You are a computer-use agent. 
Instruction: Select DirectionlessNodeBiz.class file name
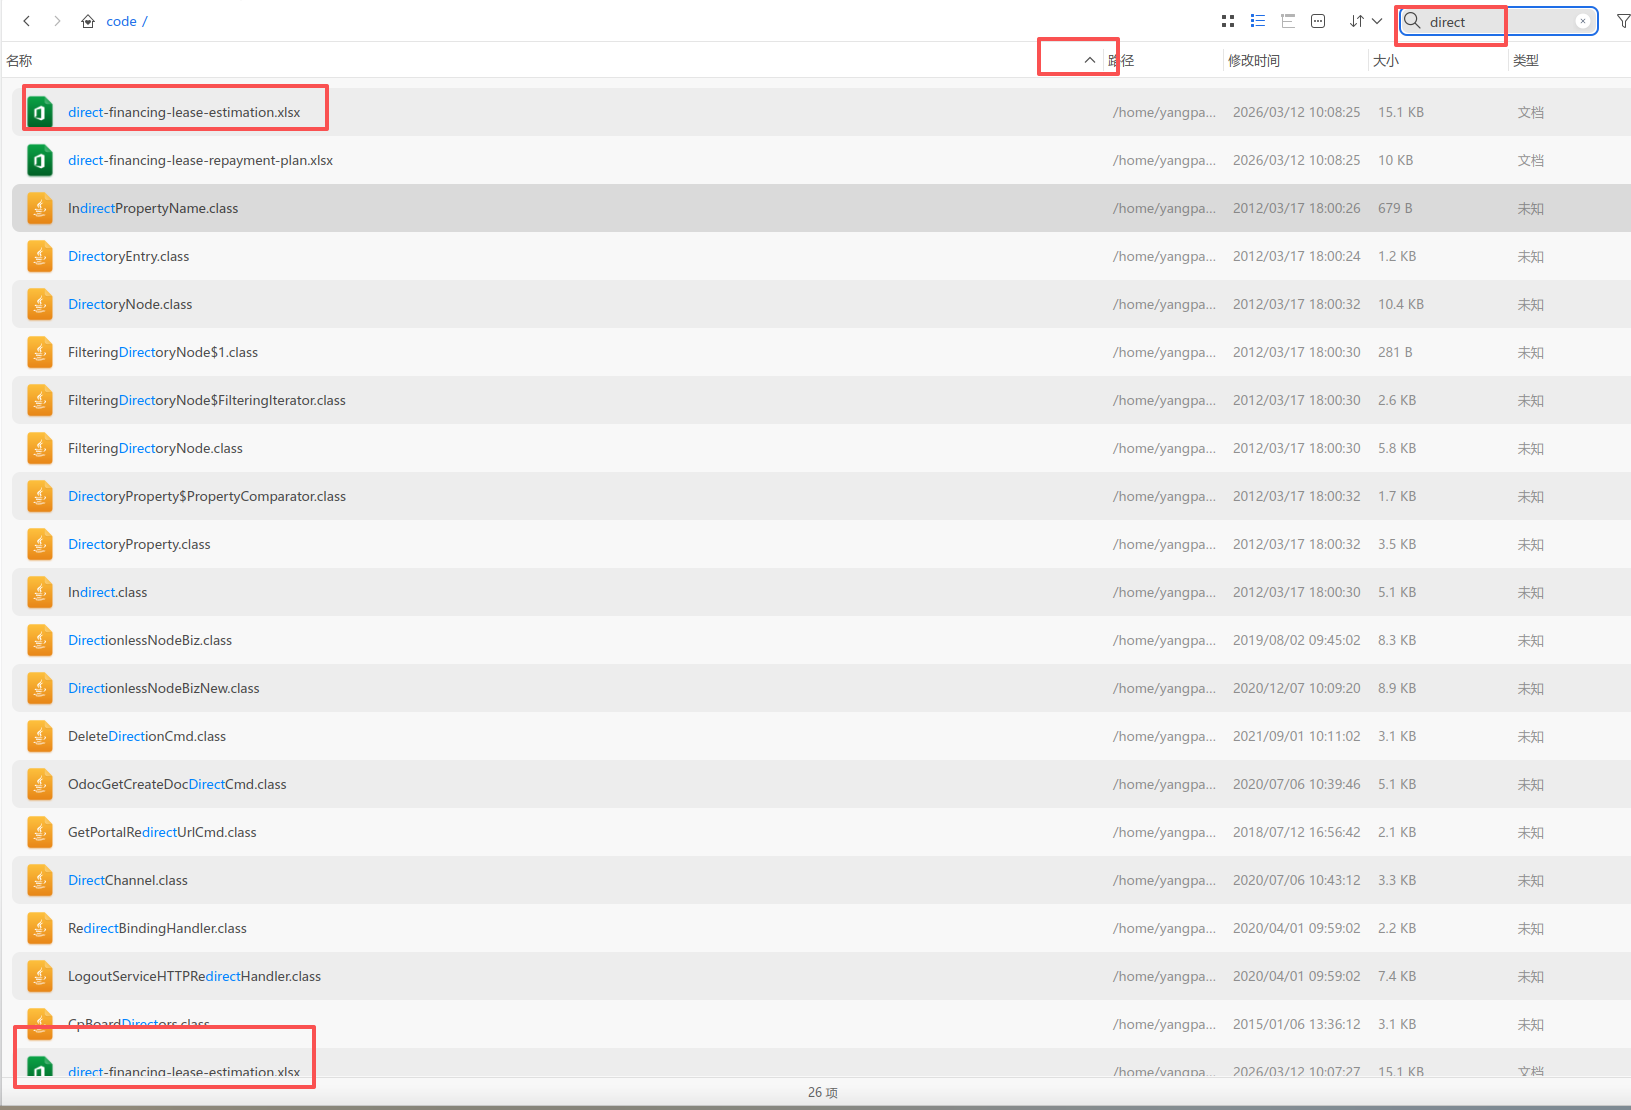coord(150,640)
